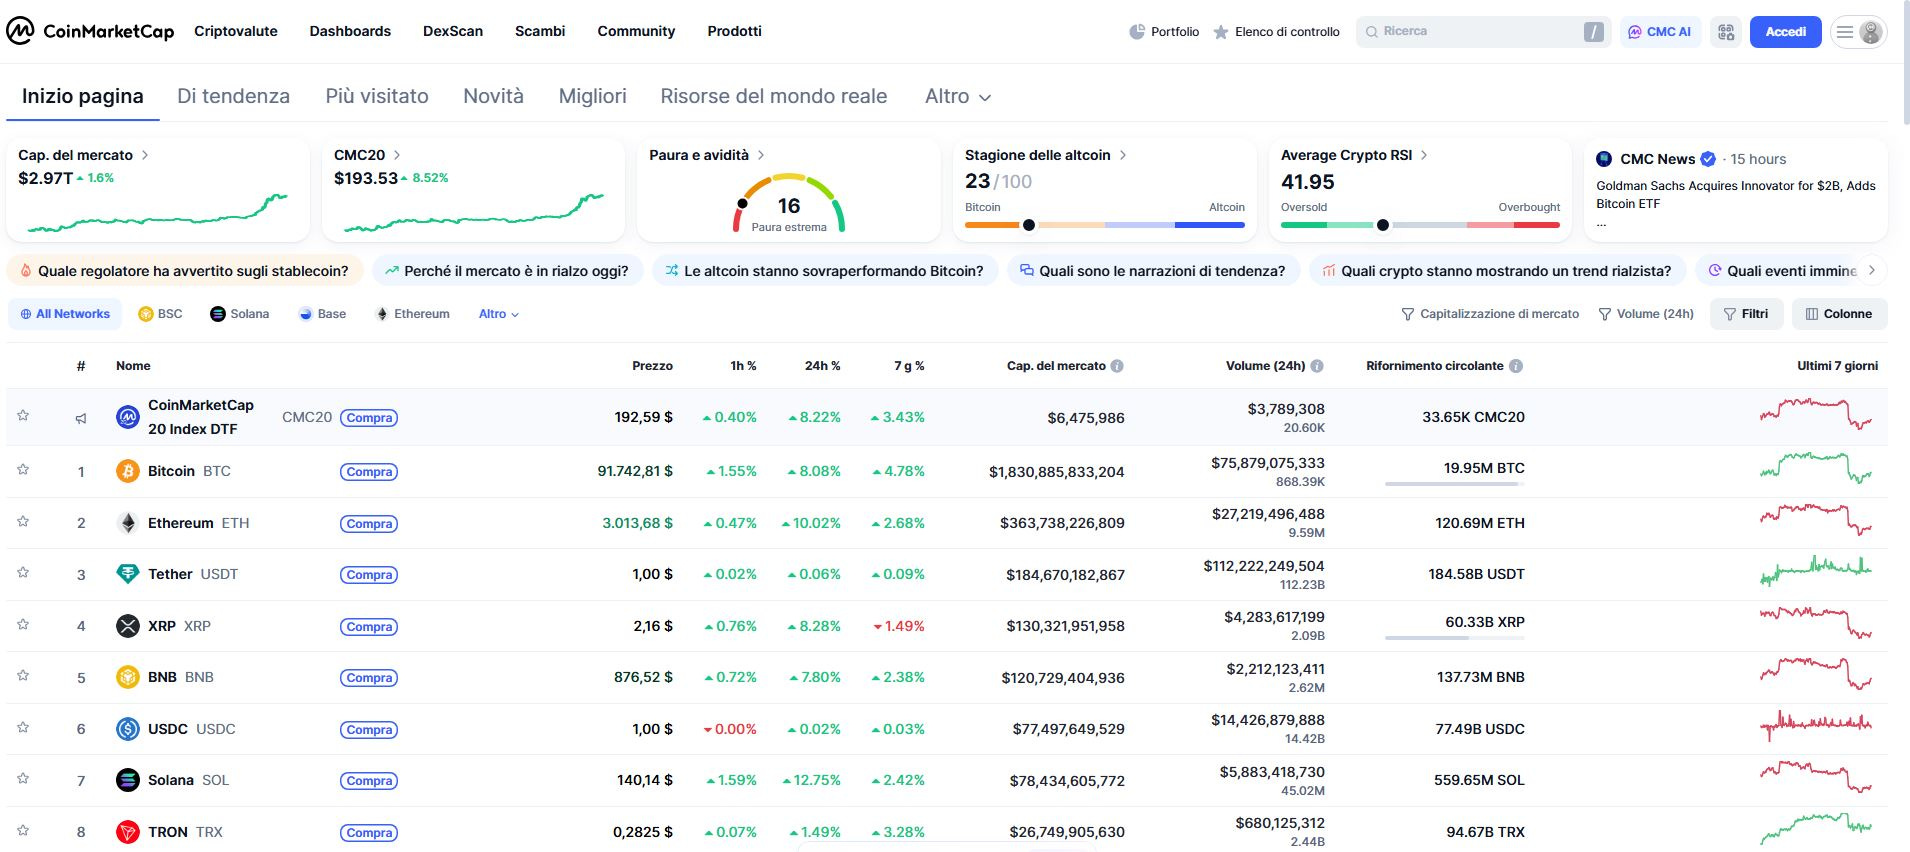Open Volume (24h) filter

pos(1646,314)
